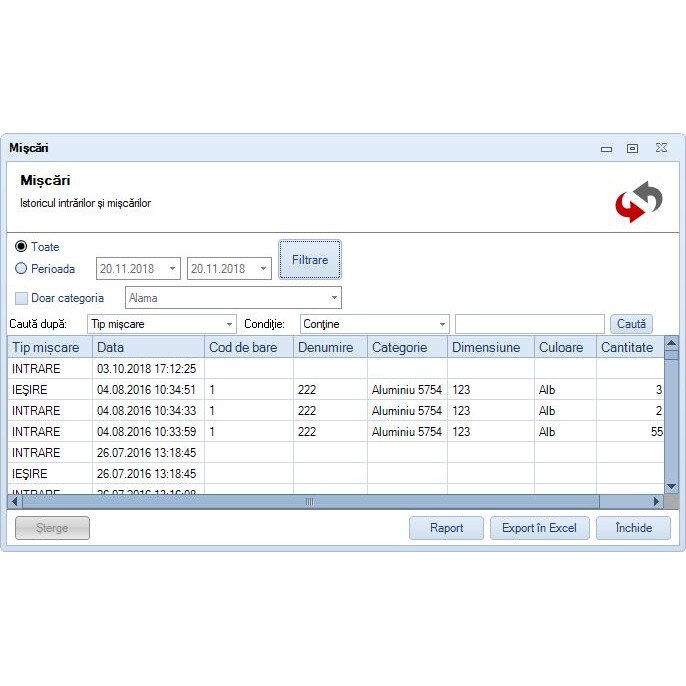Select the Perioada radio button
This screenshot has width=686, height=686.
21,269
